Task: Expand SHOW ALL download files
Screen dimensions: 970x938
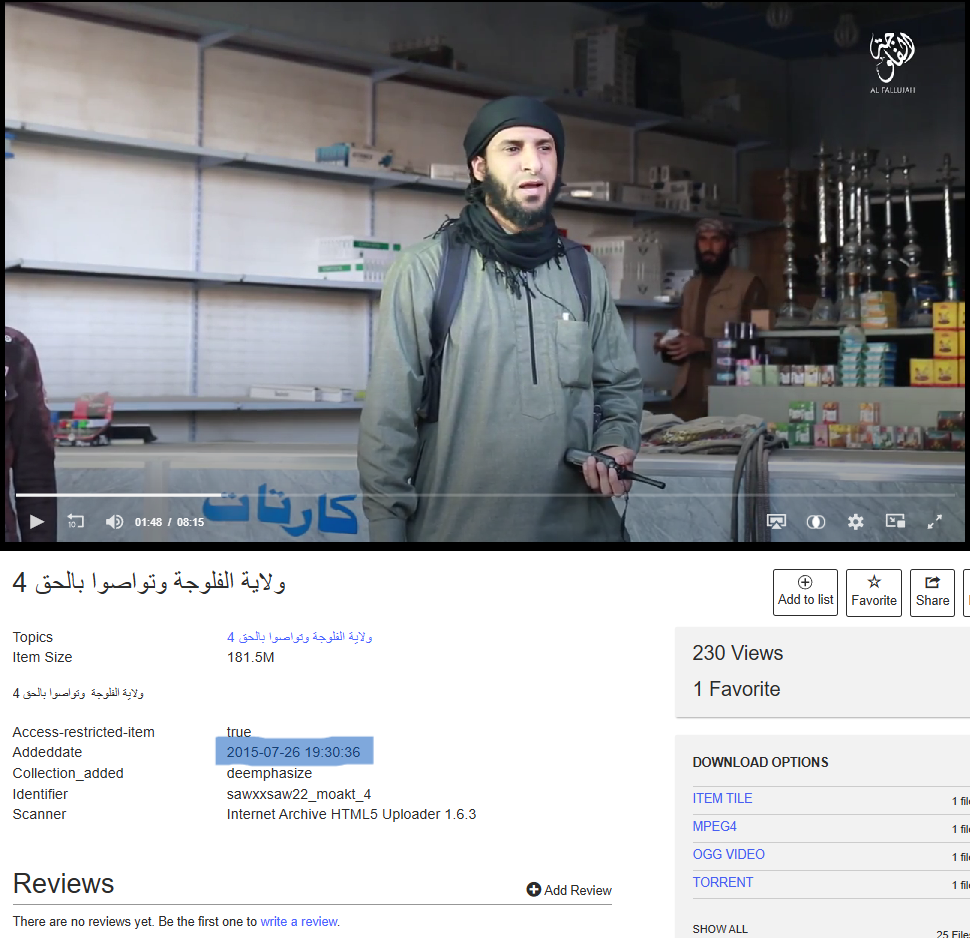Action: 720,929
